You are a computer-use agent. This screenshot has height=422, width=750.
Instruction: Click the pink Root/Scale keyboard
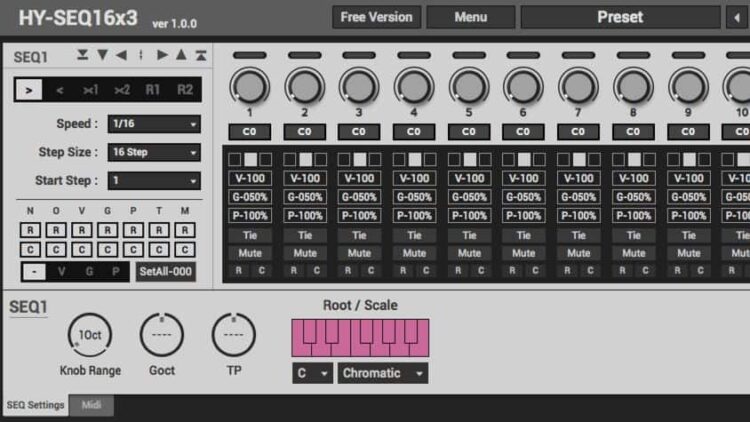tap(360, 338)
